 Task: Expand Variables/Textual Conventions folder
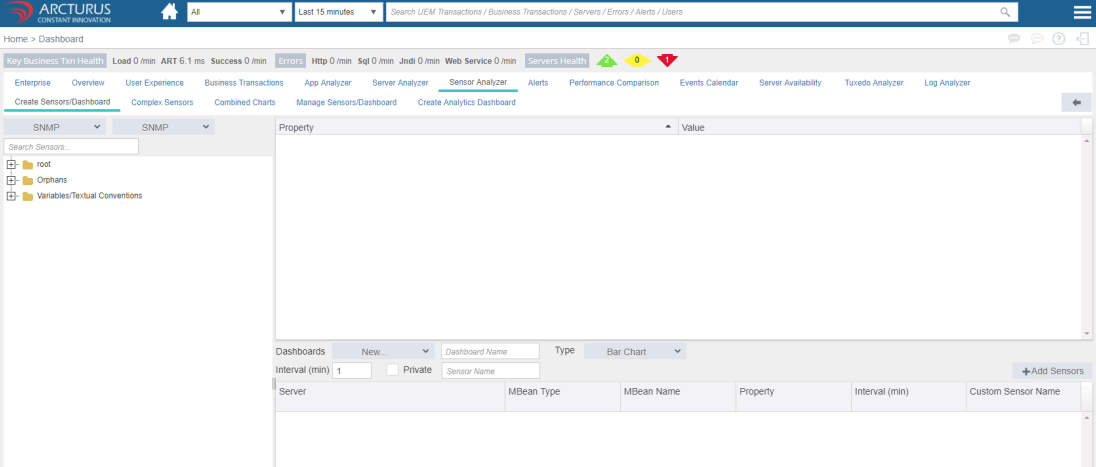click(11, 196)
